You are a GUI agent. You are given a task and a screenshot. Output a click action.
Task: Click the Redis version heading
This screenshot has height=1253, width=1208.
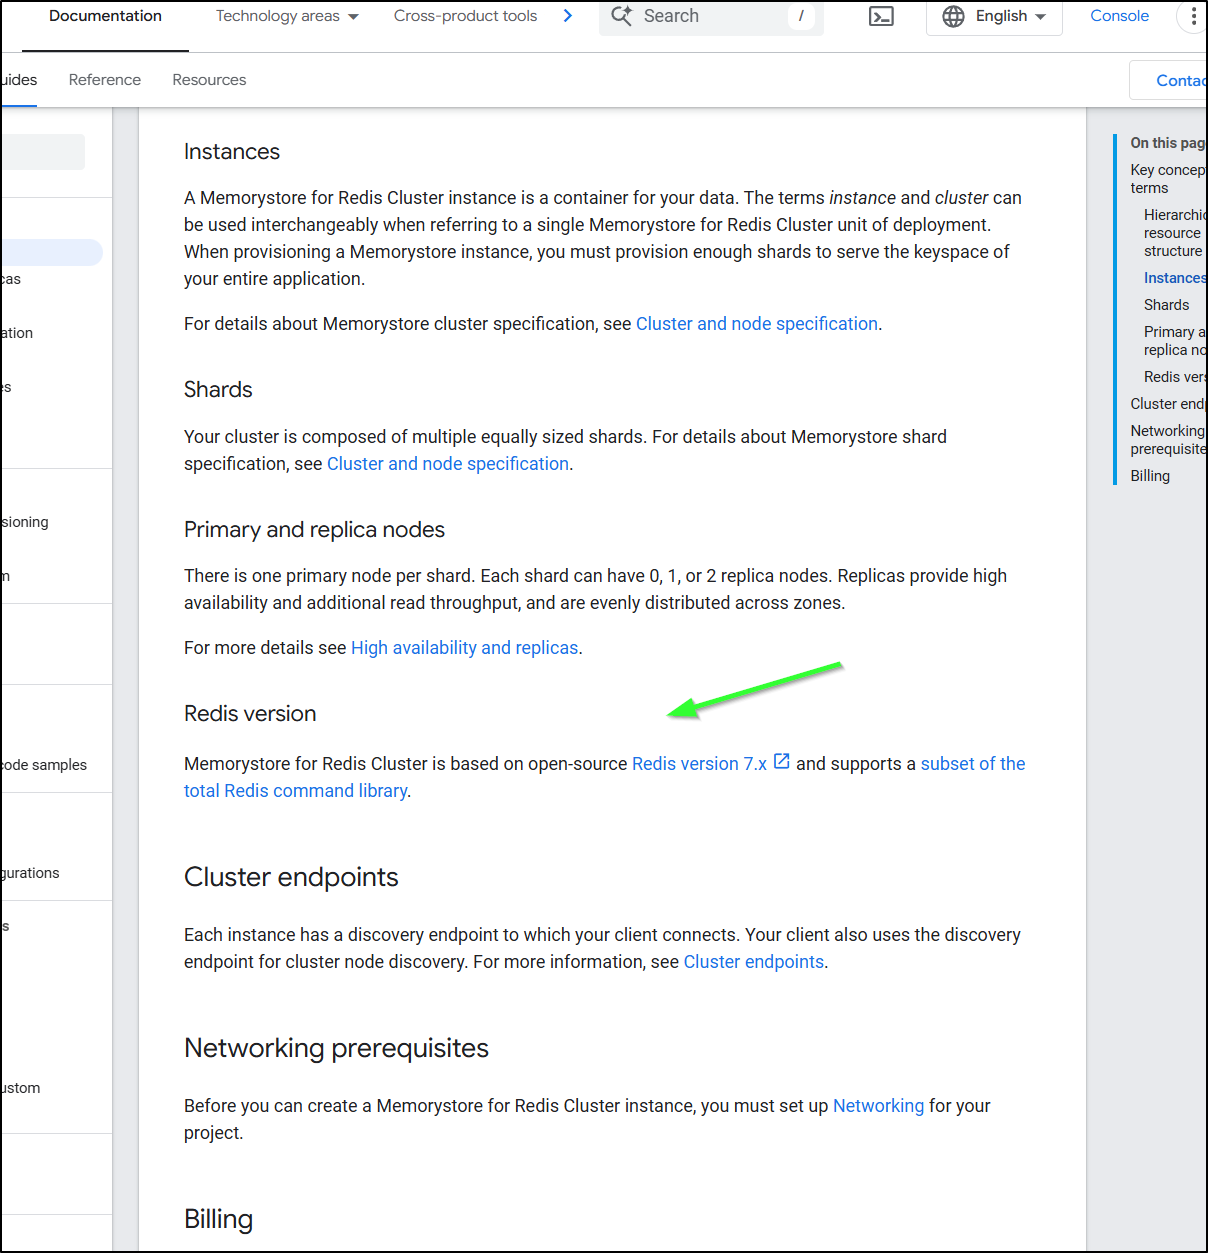tap(250, 714)
